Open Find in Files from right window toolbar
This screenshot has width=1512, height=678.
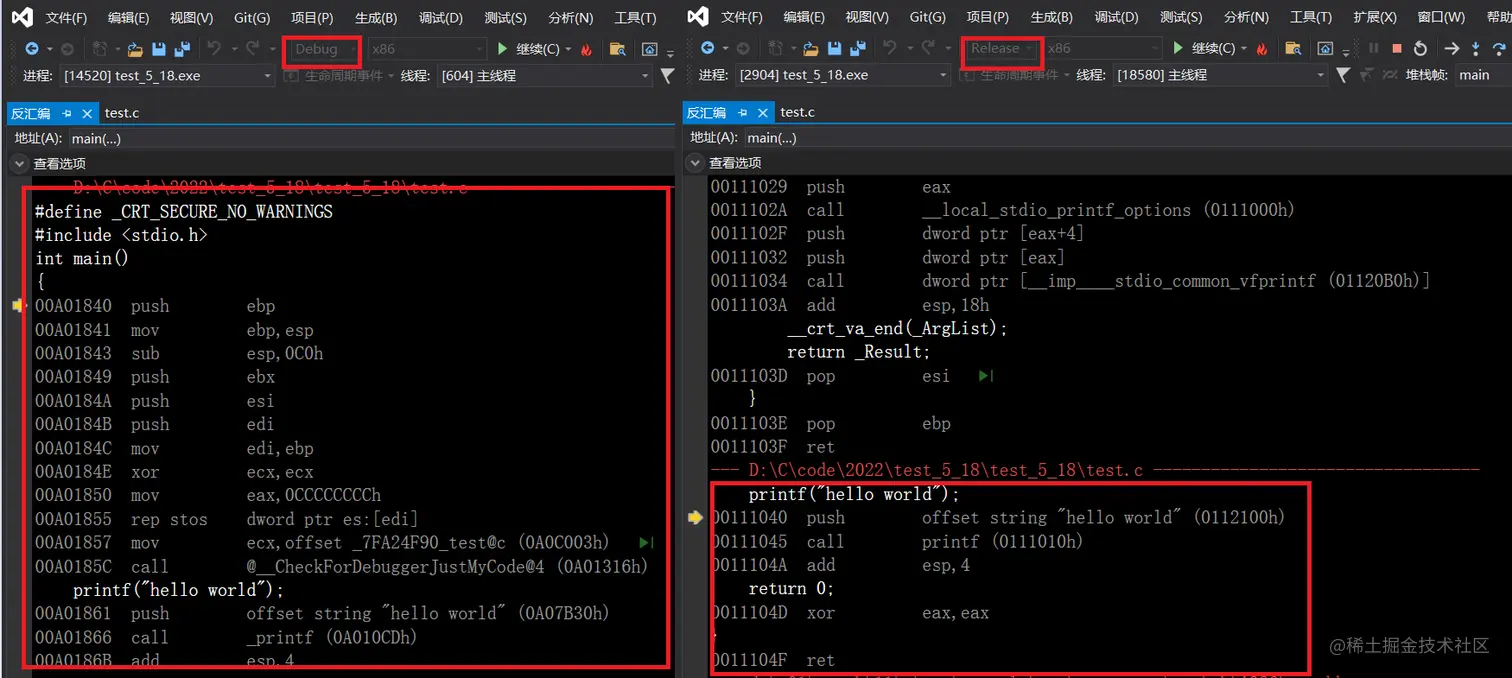pos(1293,48)
